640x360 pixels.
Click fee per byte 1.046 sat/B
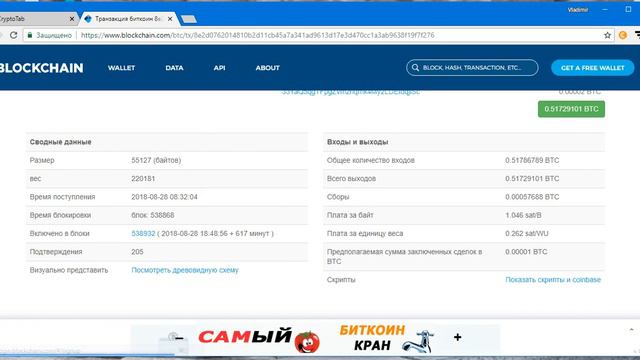pyautogui.click(x=523, y=215)
